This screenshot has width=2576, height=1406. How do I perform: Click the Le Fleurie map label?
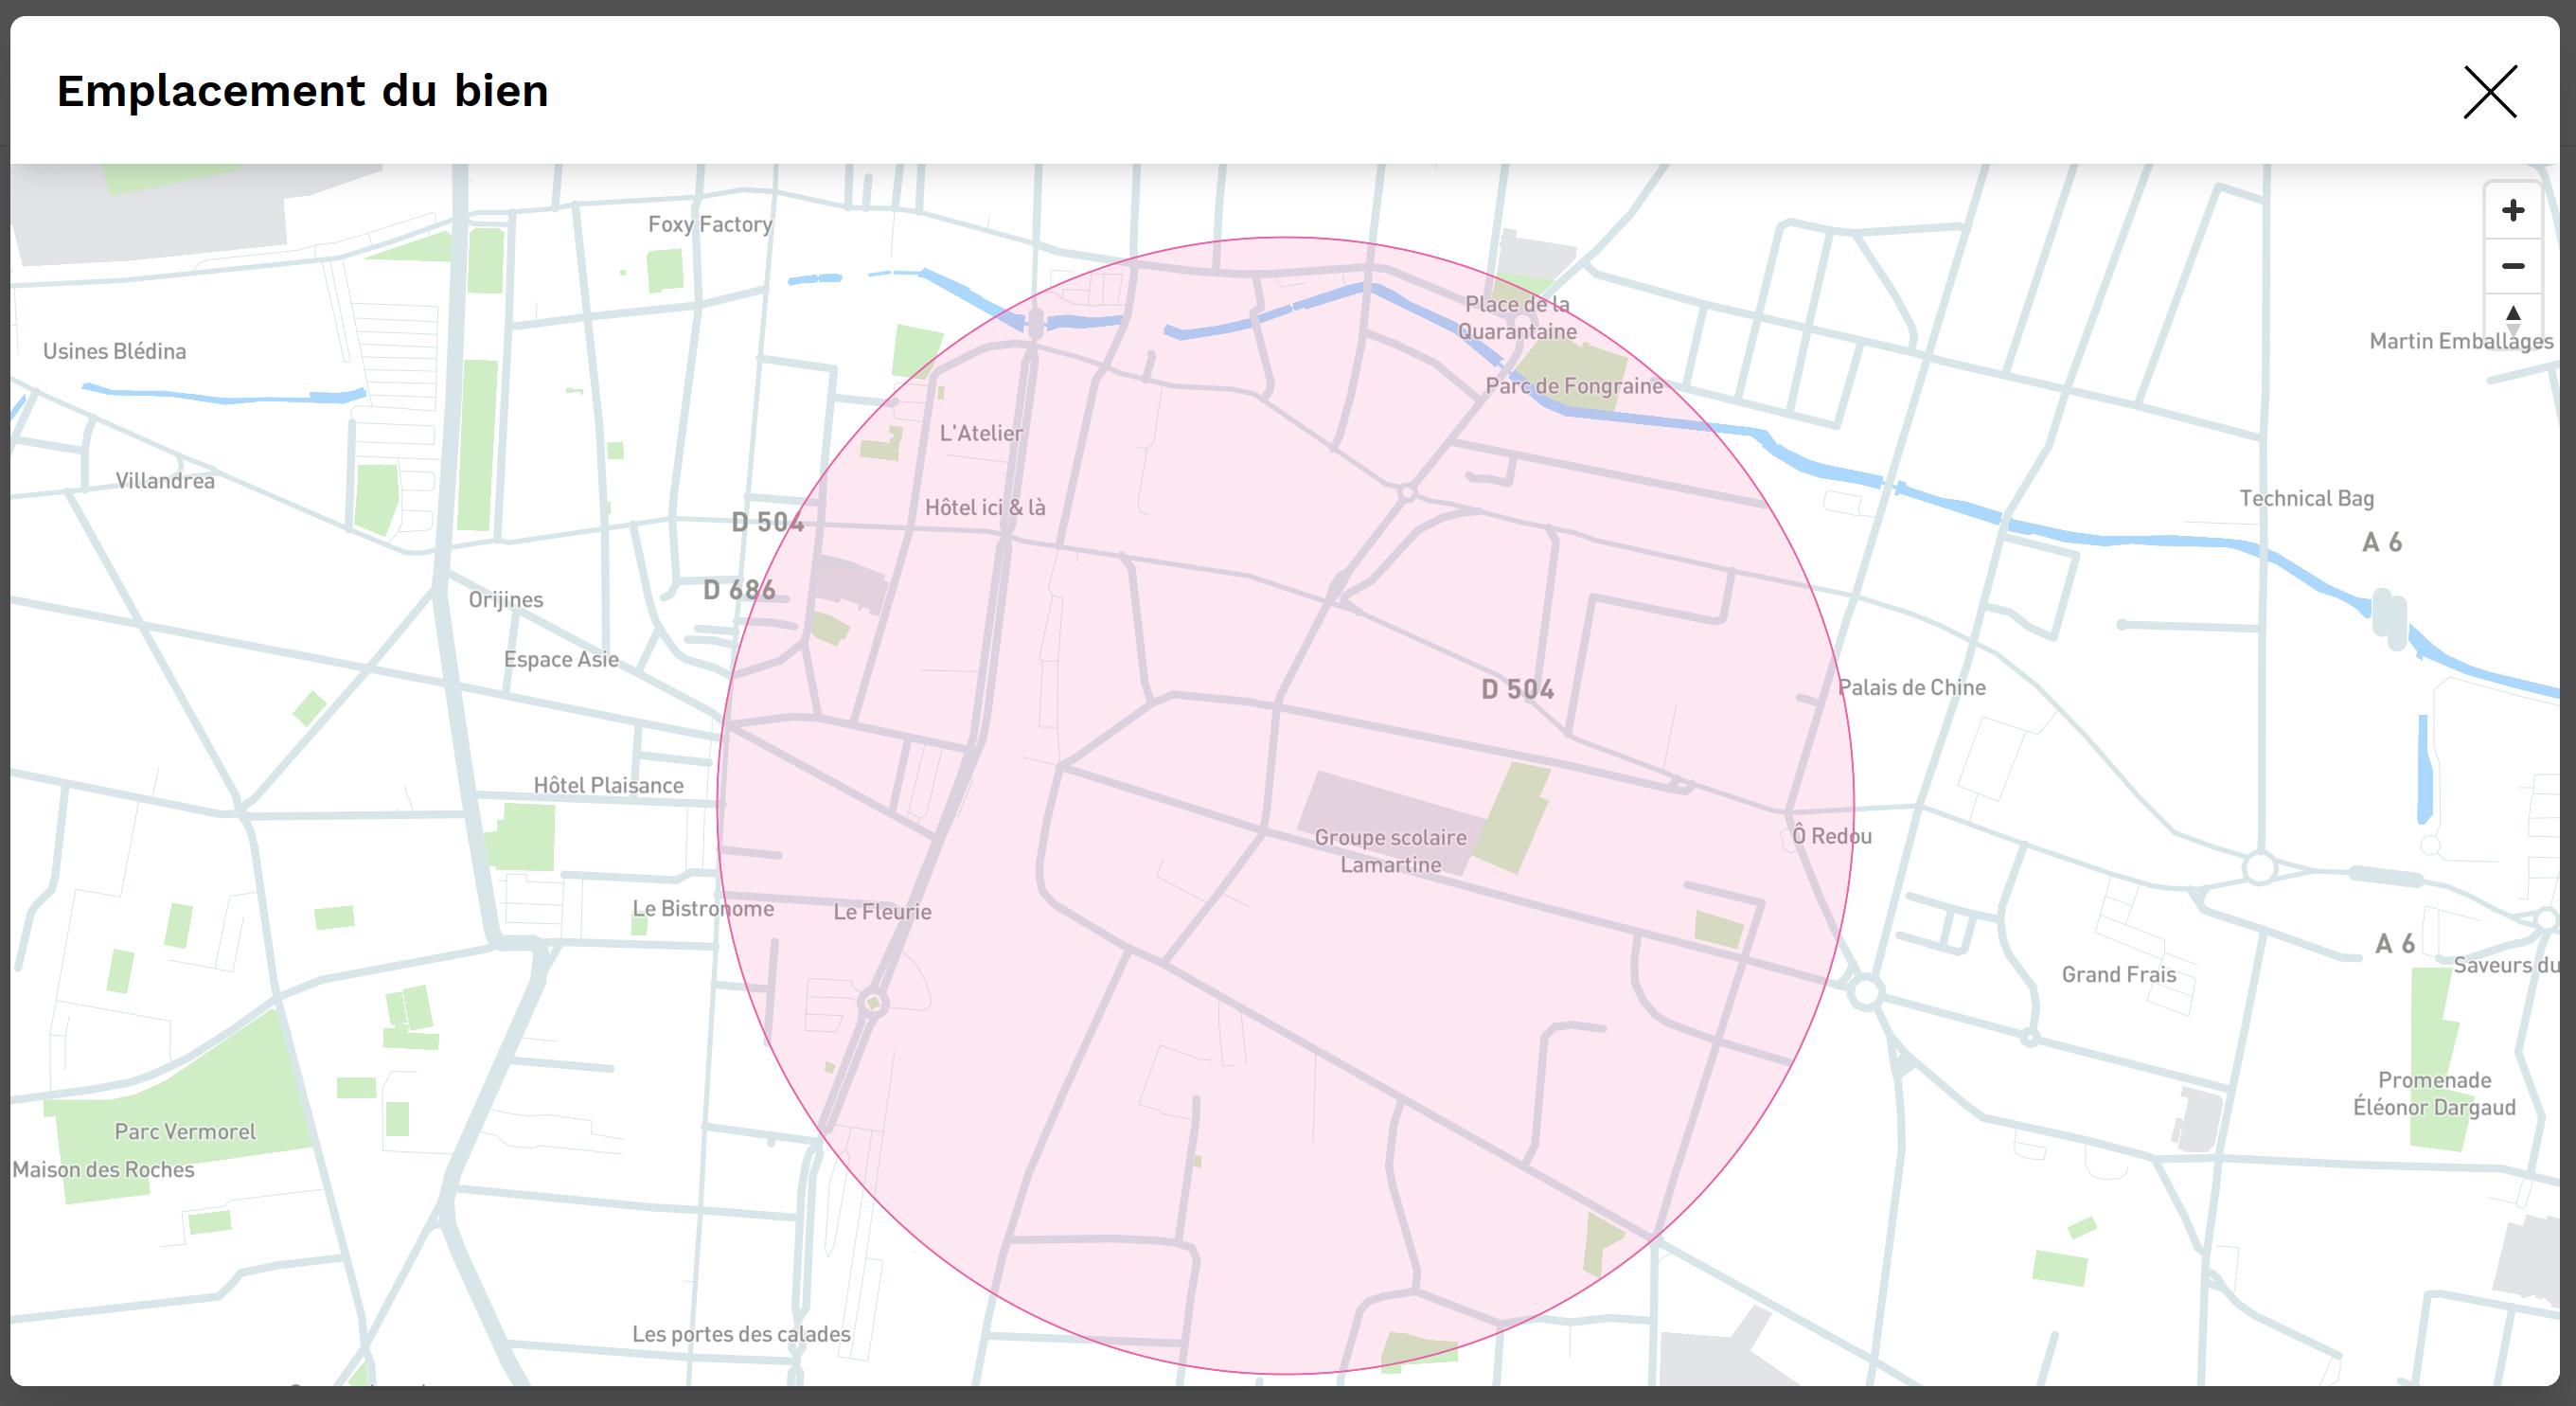click(882, 912)
